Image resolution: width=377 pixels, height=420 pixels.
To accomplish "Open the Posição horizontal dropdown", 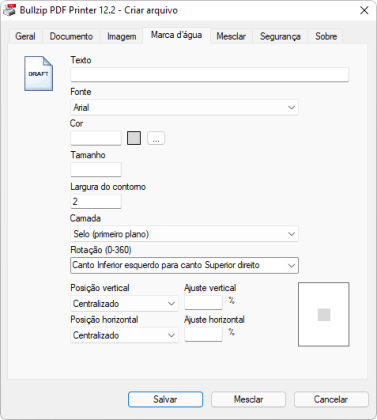I will pyautogui.click(x=124, y=335).
